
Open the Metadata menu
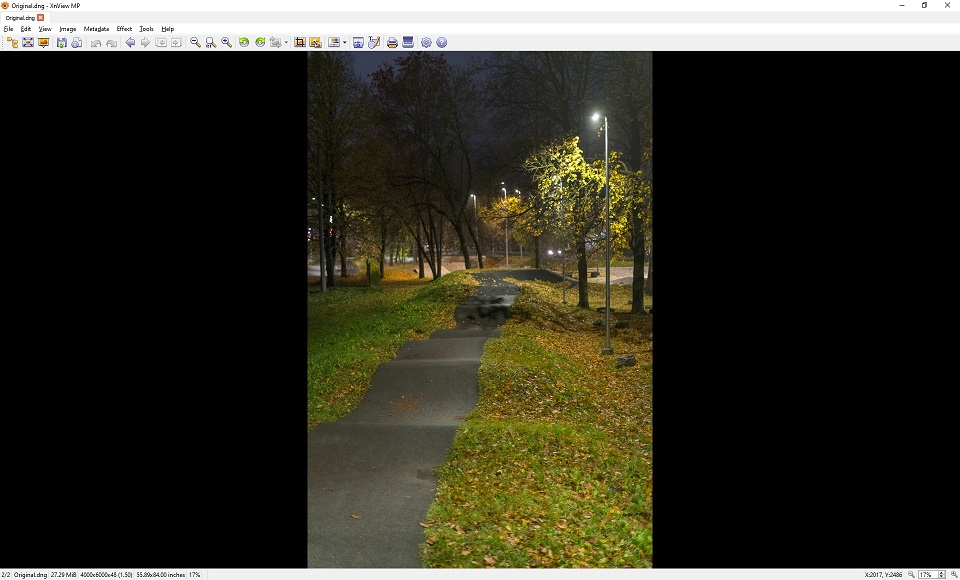pos(96,29)
